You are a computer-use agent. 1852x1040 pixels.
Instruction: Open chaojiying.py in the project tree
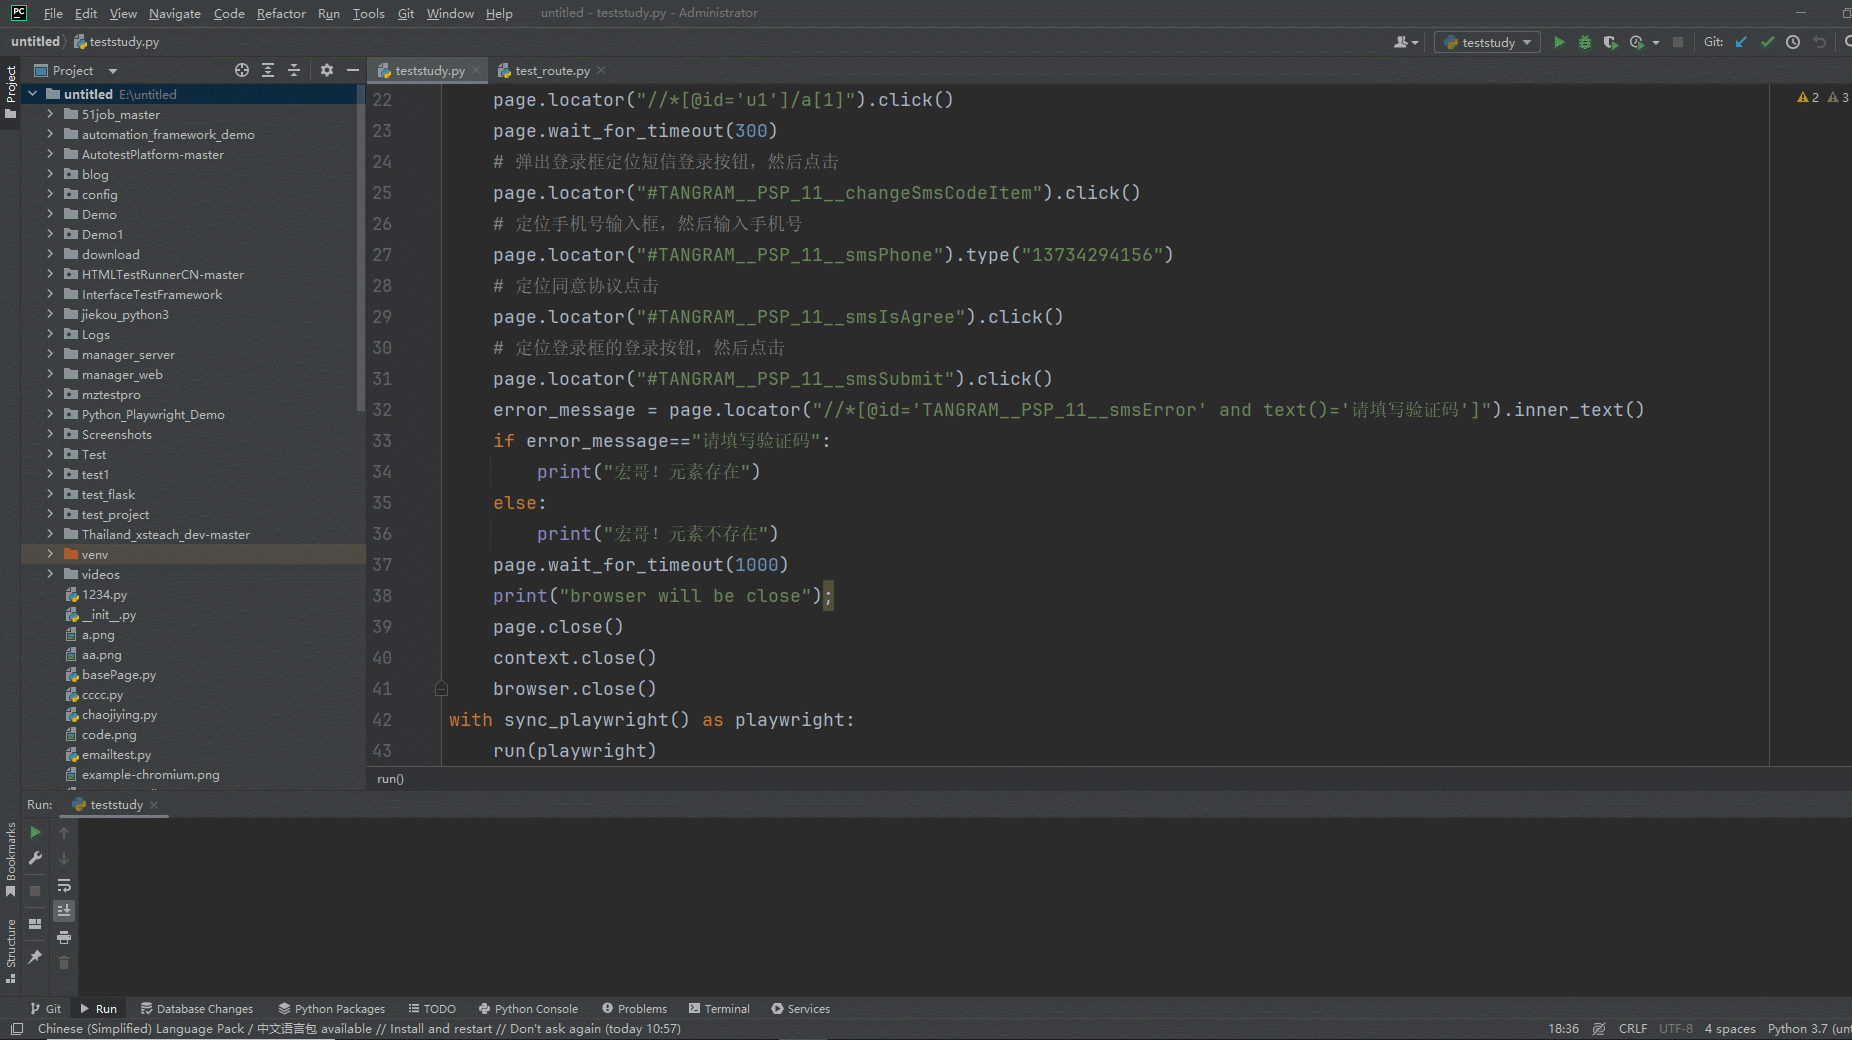[x=119, y=715]
